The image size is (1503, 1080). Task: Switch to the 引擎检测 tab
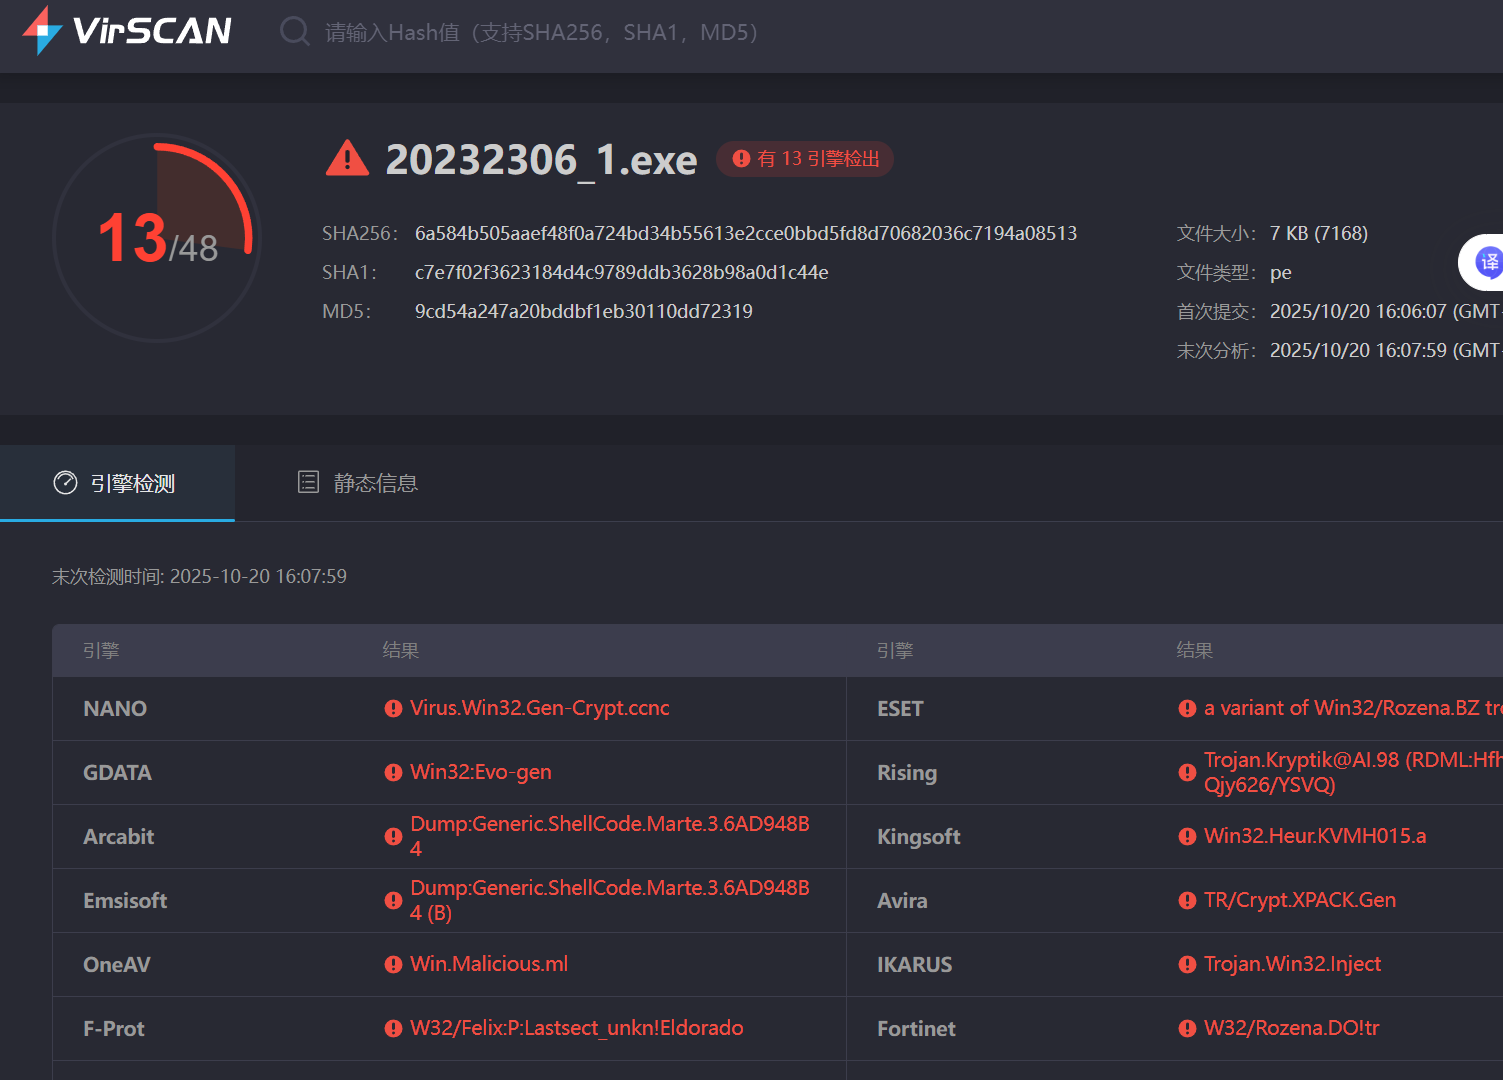point(117,483)
